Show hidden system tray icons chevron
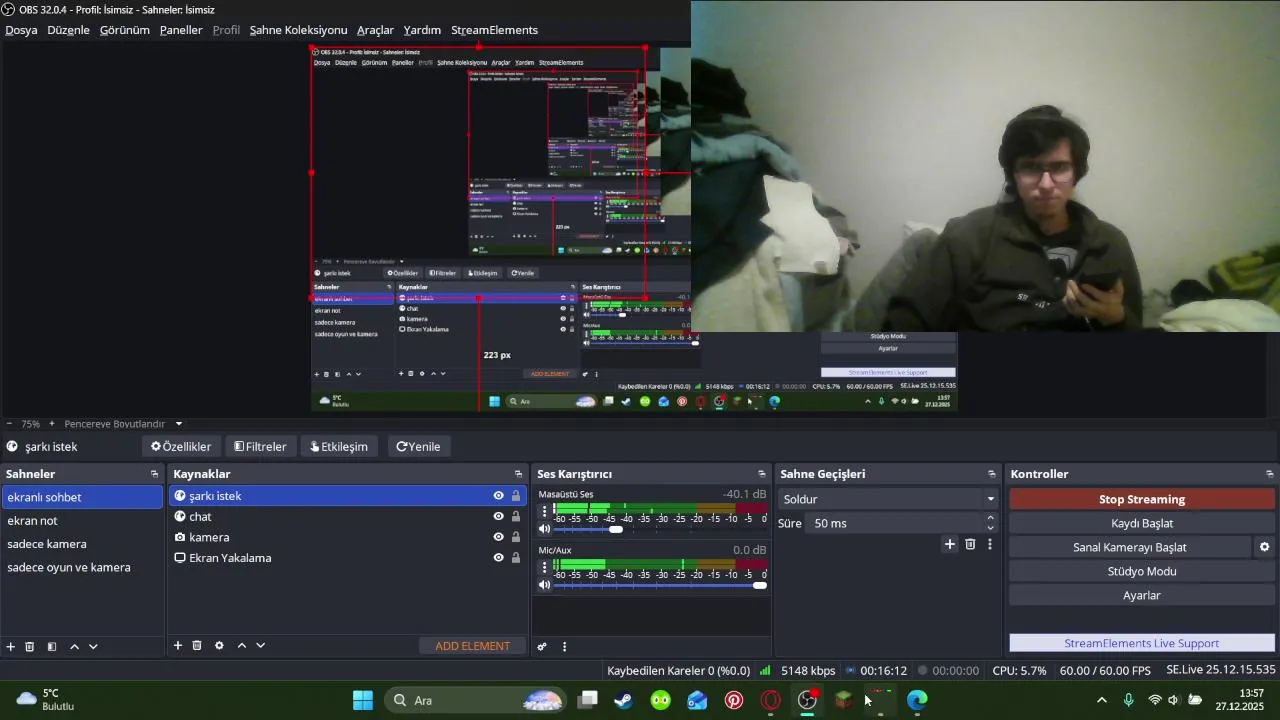Image resolution: width=1280 pixels, height=720 pixels. [1102, 700]
